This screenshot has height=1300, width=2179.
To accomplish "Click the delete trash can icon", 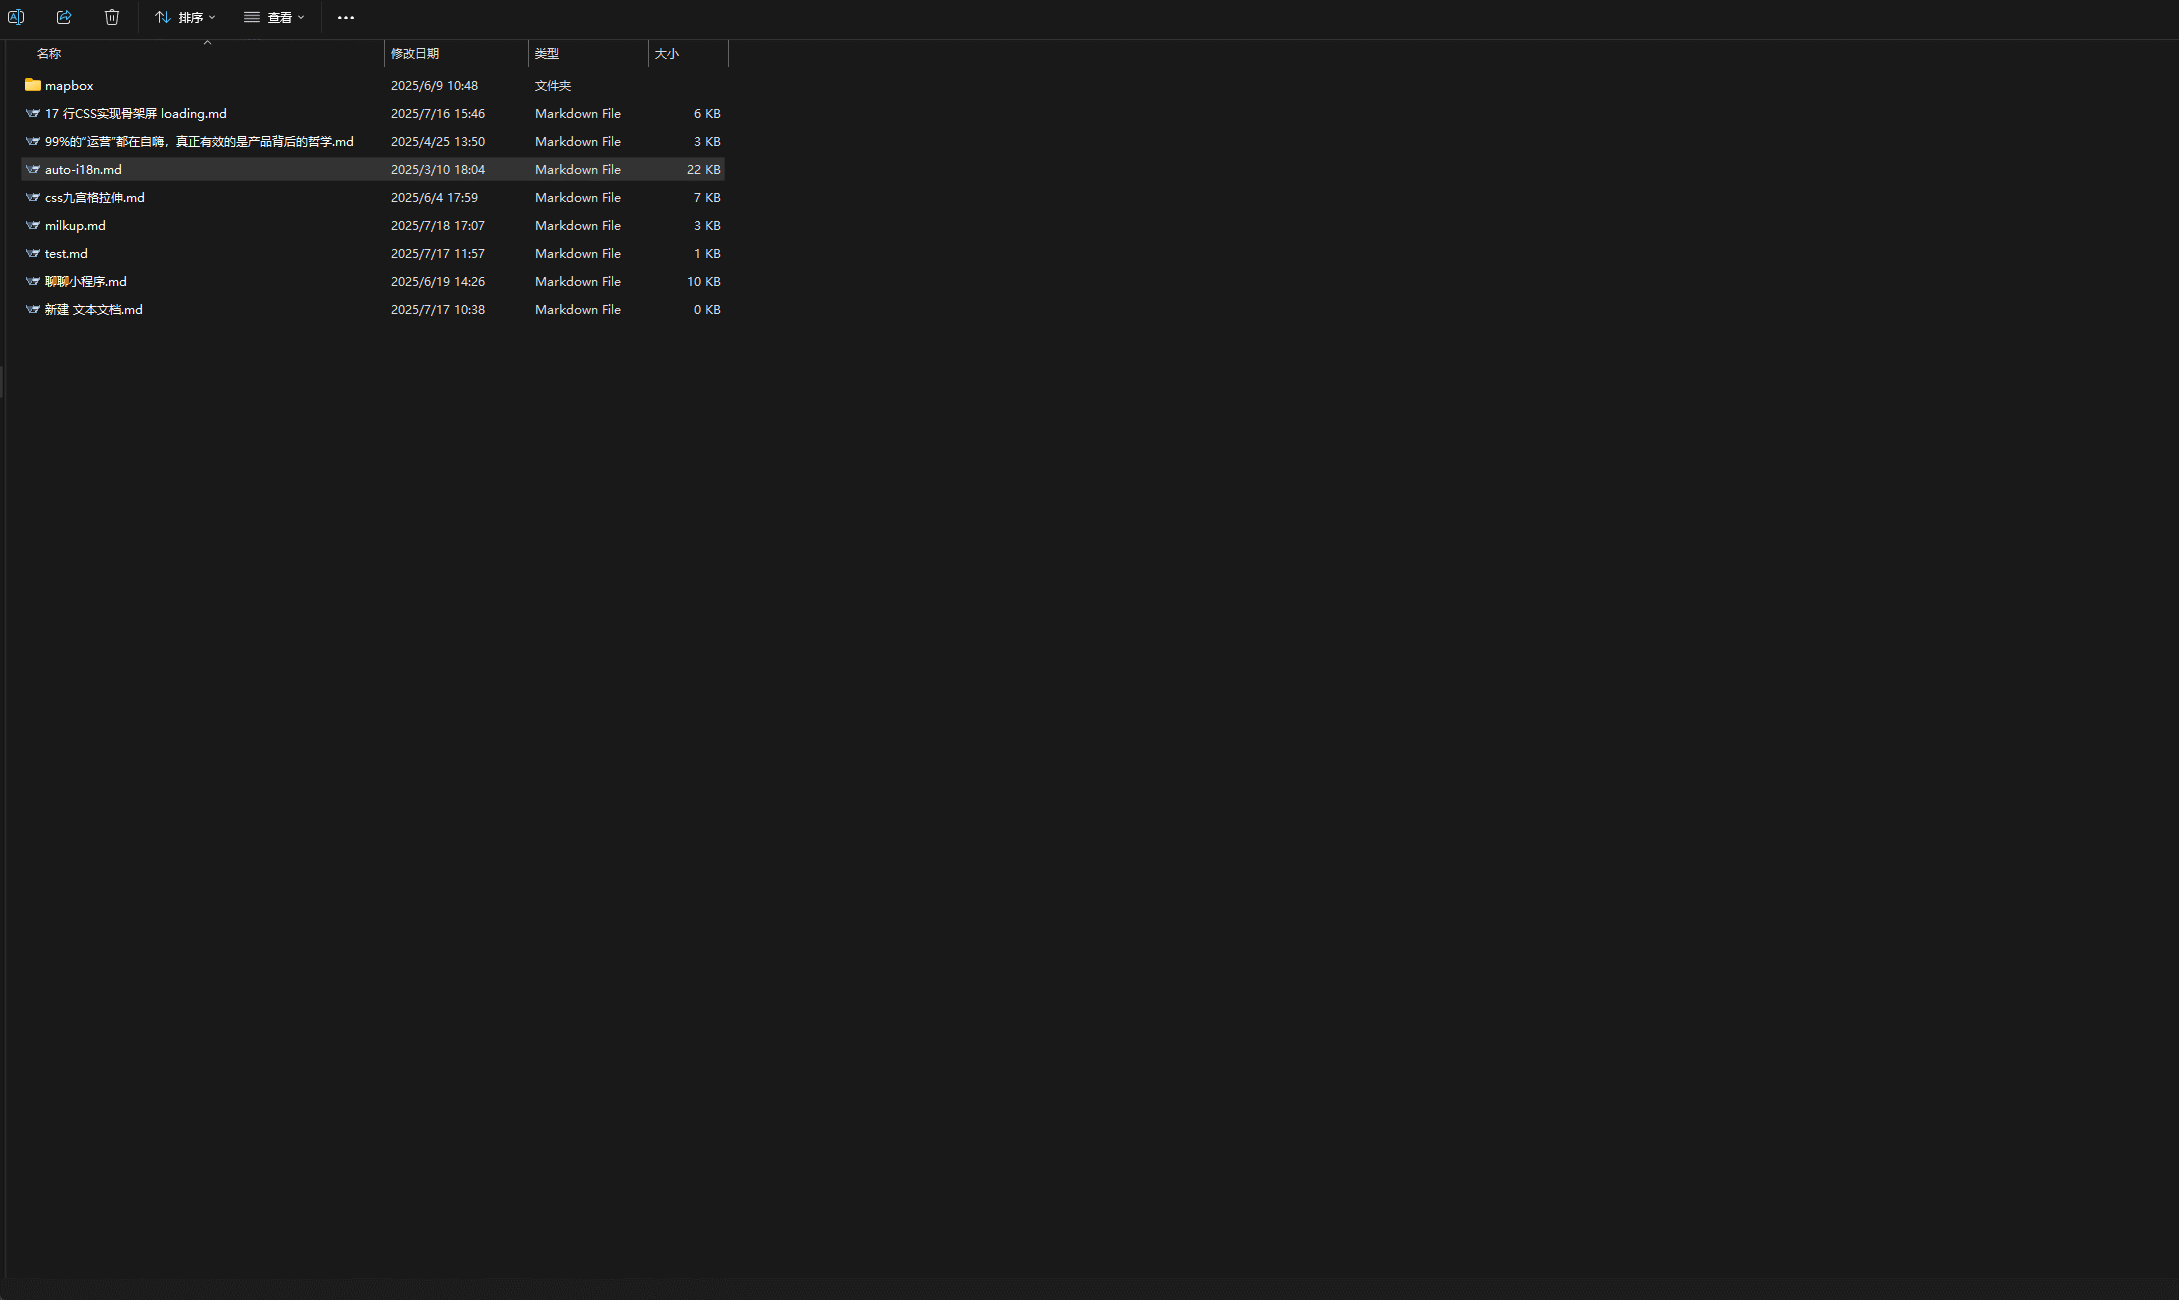I will coord(112,17).
